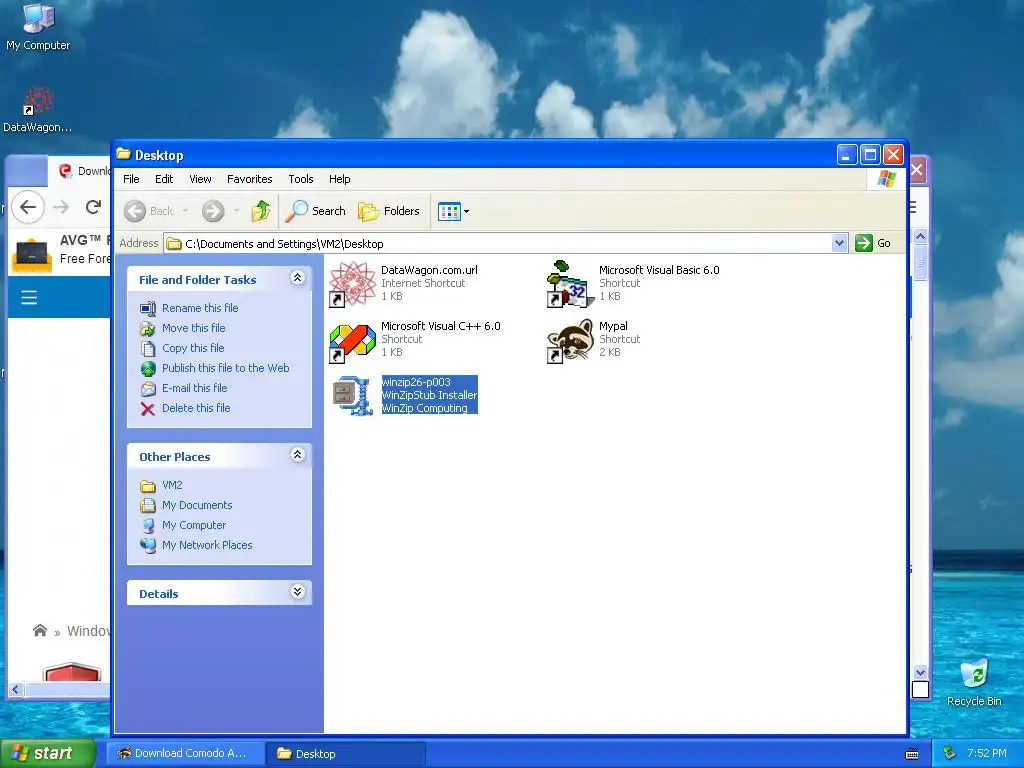Open the View menu
This screenshot has width=1024, height=768.
[200, 179]
